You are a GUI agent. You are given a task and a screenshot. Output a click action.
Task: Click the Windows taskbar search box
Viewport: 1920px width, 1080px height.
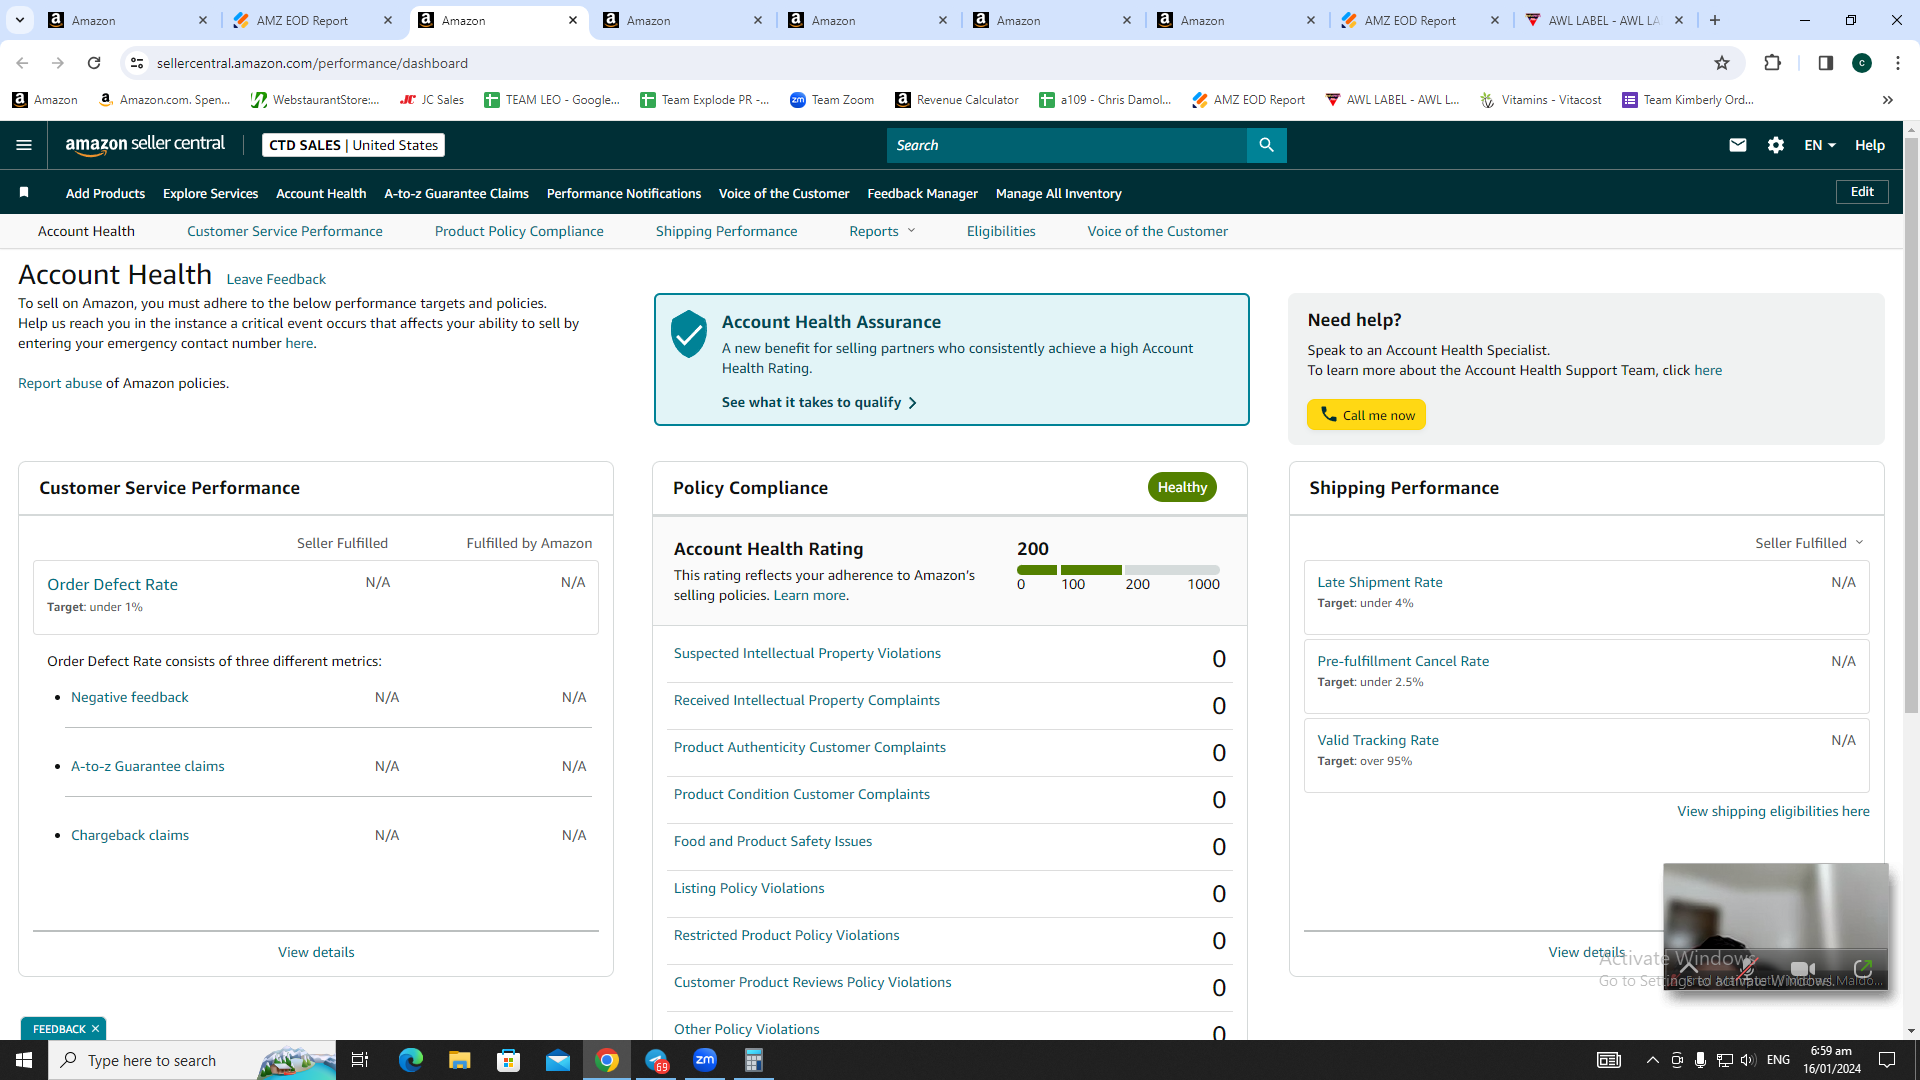pos(192,1060)
